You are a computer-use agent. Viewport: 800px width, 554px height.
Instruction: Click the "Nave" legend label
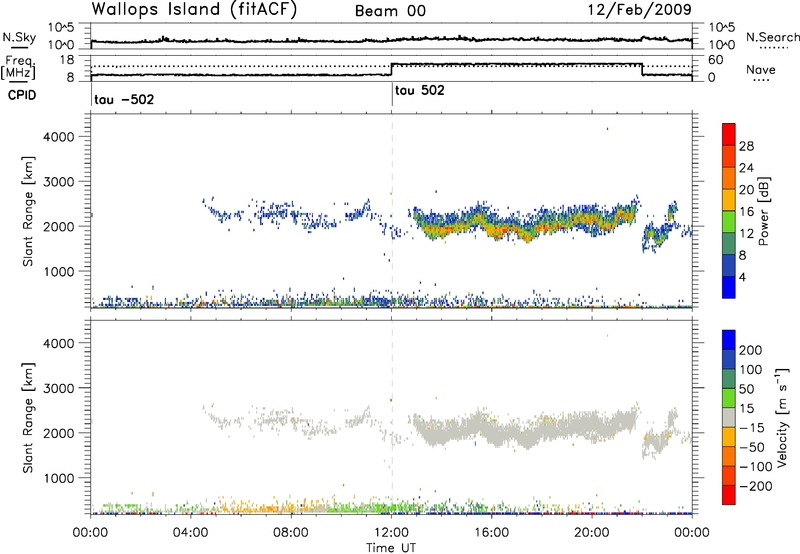tap(761, 69)
